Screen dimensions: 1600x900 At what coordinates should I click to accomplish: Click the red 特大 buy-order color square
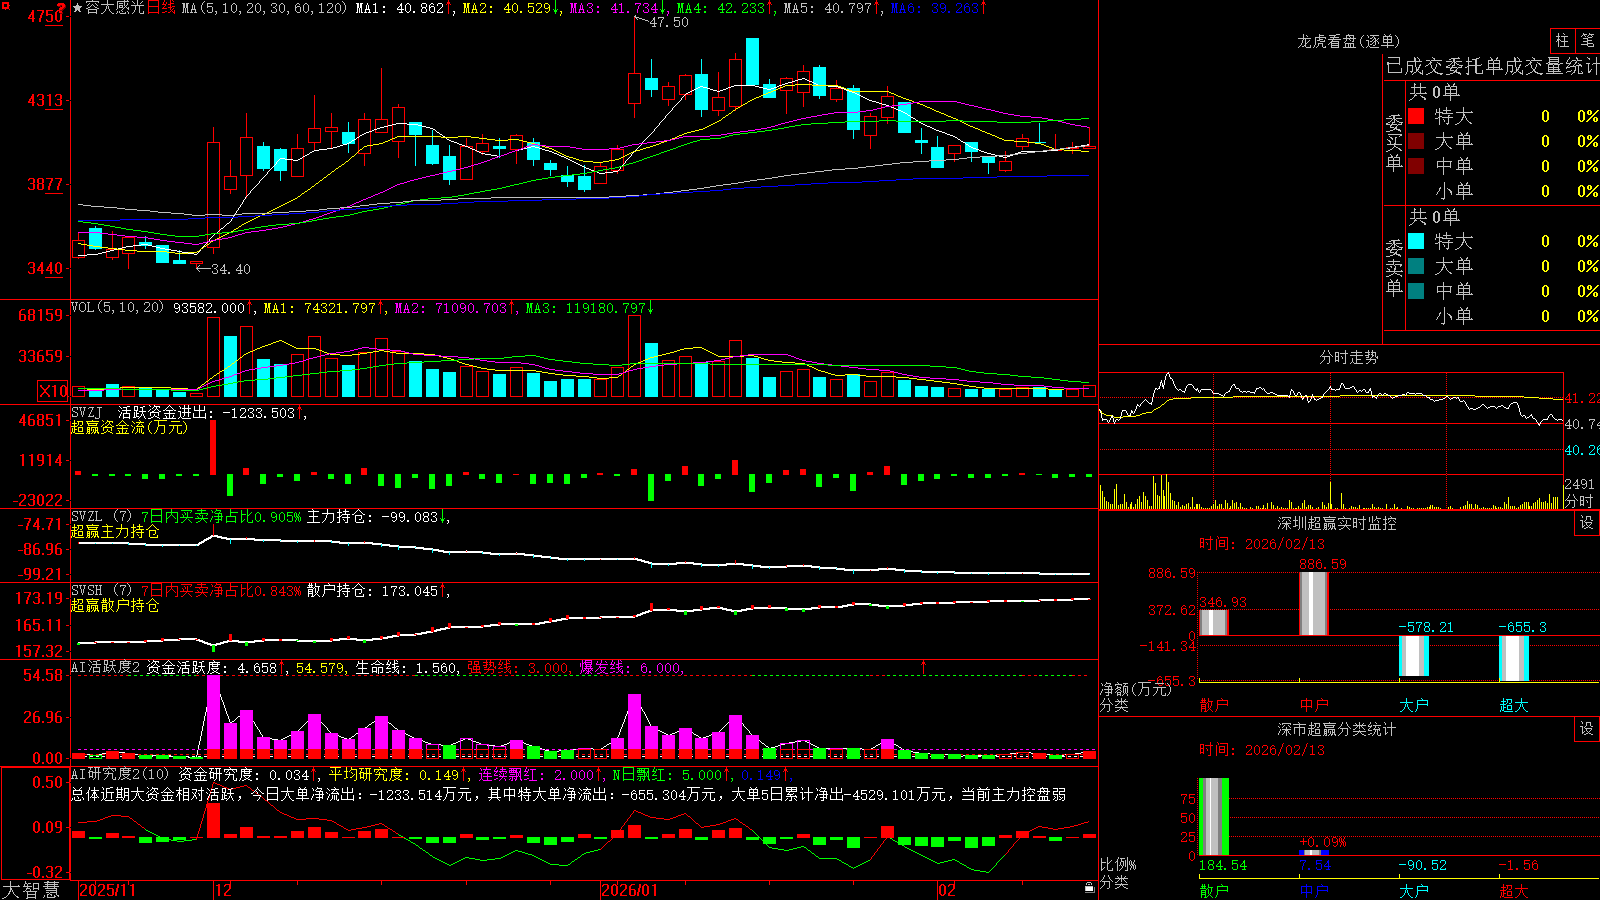(1416, 116)
